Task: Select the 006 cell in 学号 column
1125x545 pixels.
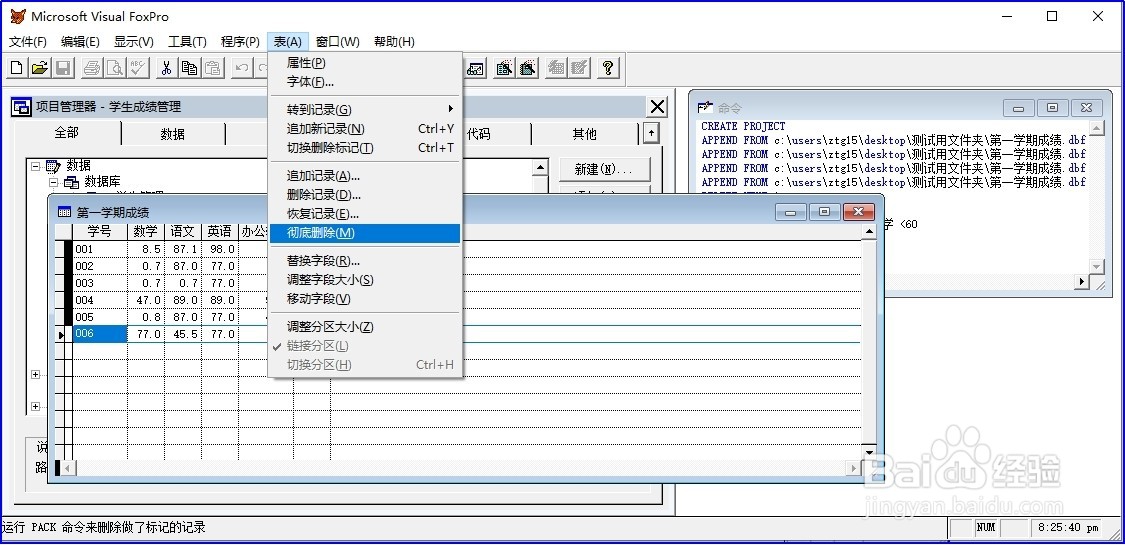Action: click(100, 333)
